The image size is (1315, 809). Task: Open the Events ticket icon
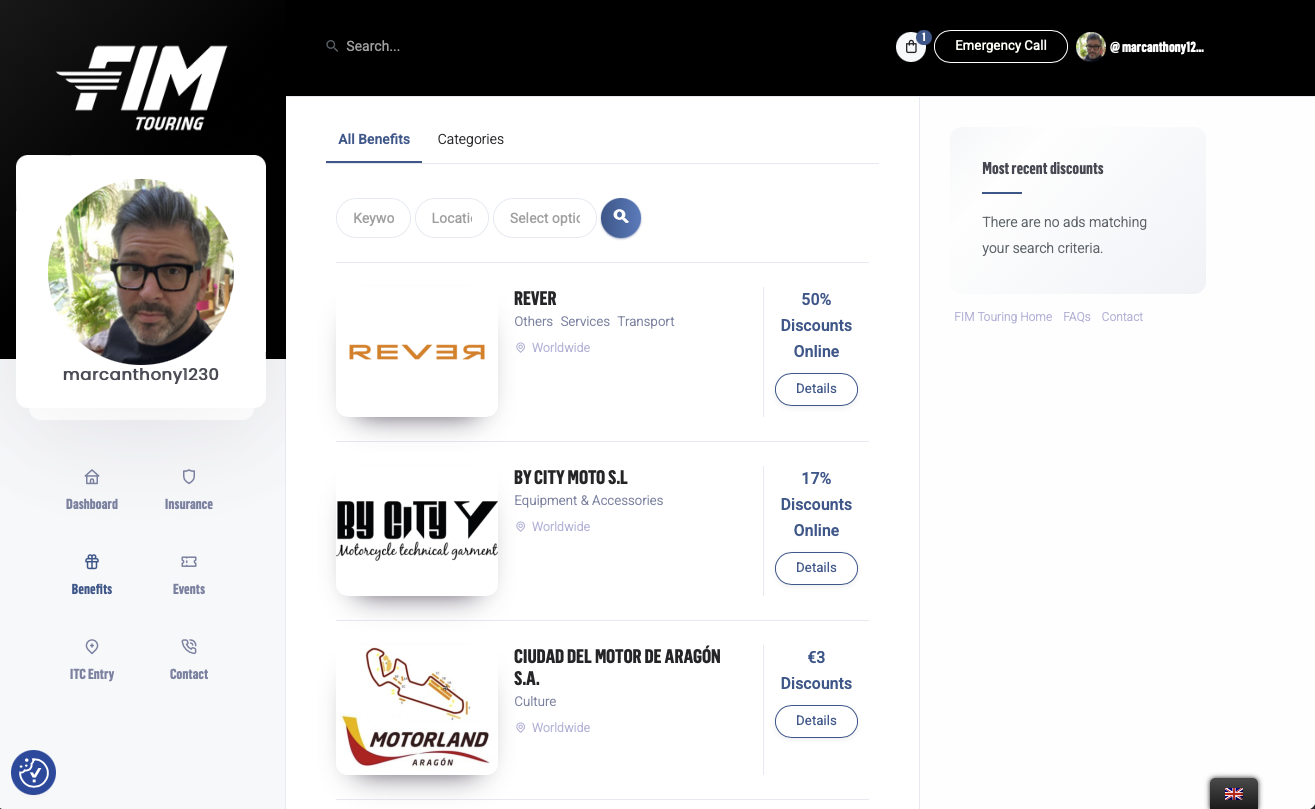[189, 562]
